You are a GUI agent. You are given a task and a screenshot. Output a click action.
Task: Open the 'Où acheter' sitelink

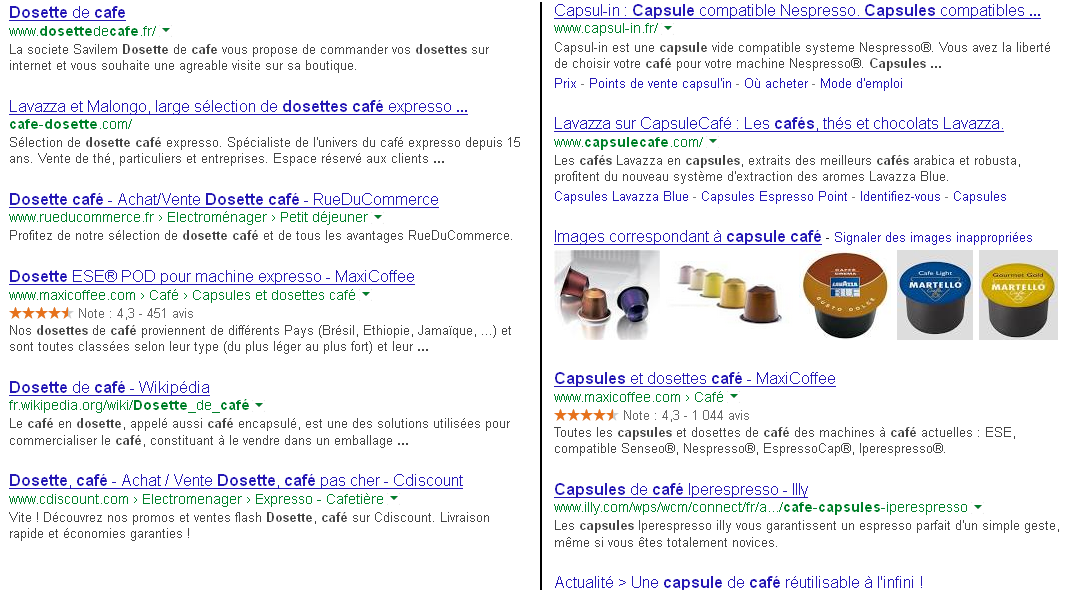(x=776, y=83)
